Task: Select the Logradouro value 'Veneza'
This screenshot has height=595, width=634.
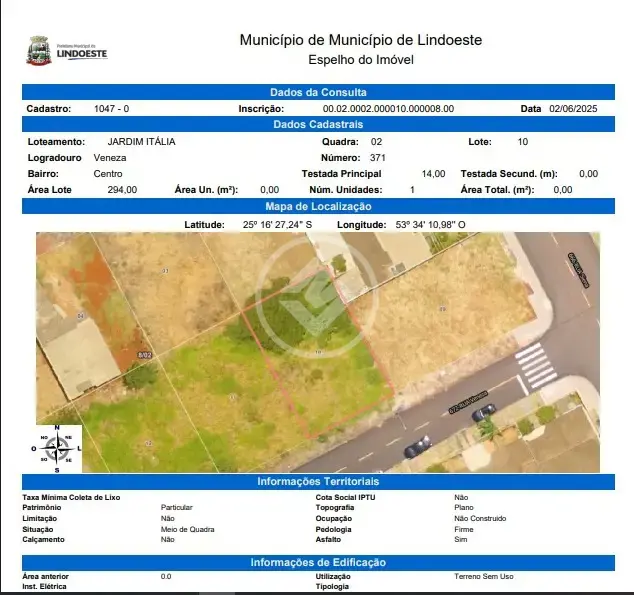Action: pos(110,158)
